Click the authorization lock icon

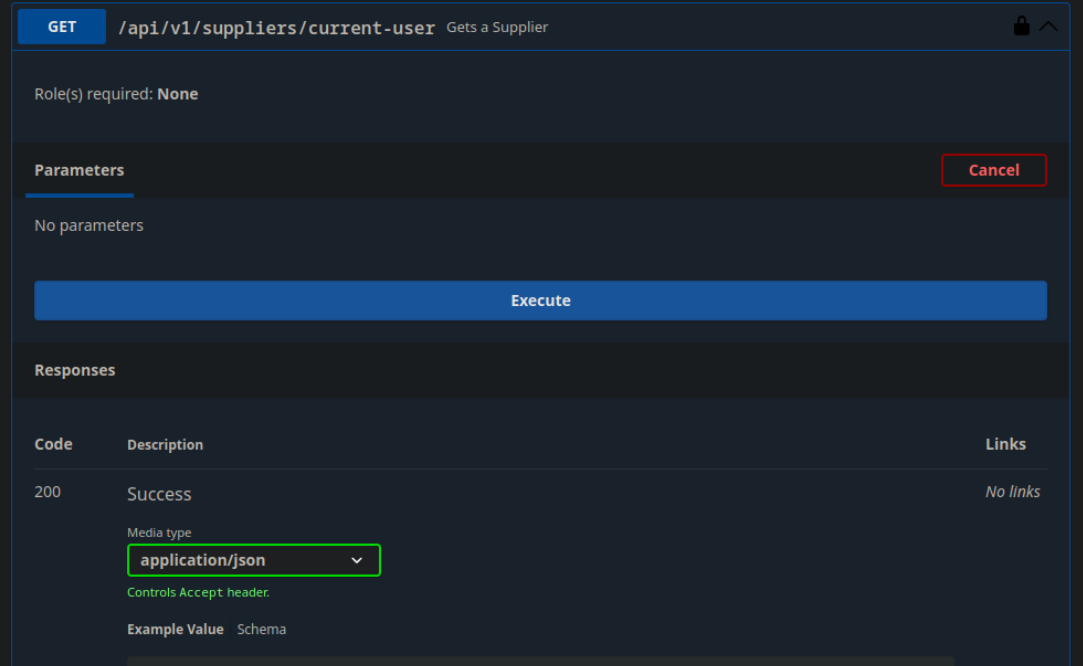click(1021, 27)
